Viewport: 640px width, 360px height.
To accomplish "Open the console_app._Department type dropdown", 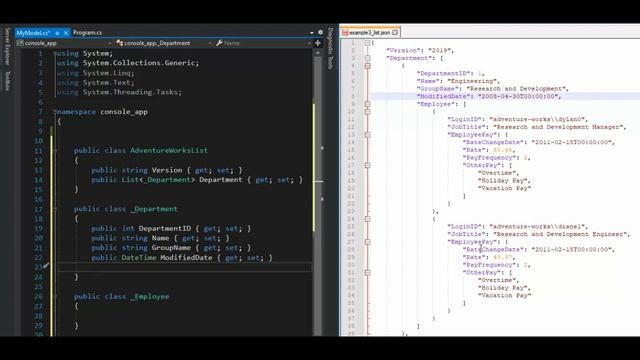I will (163, 43).
